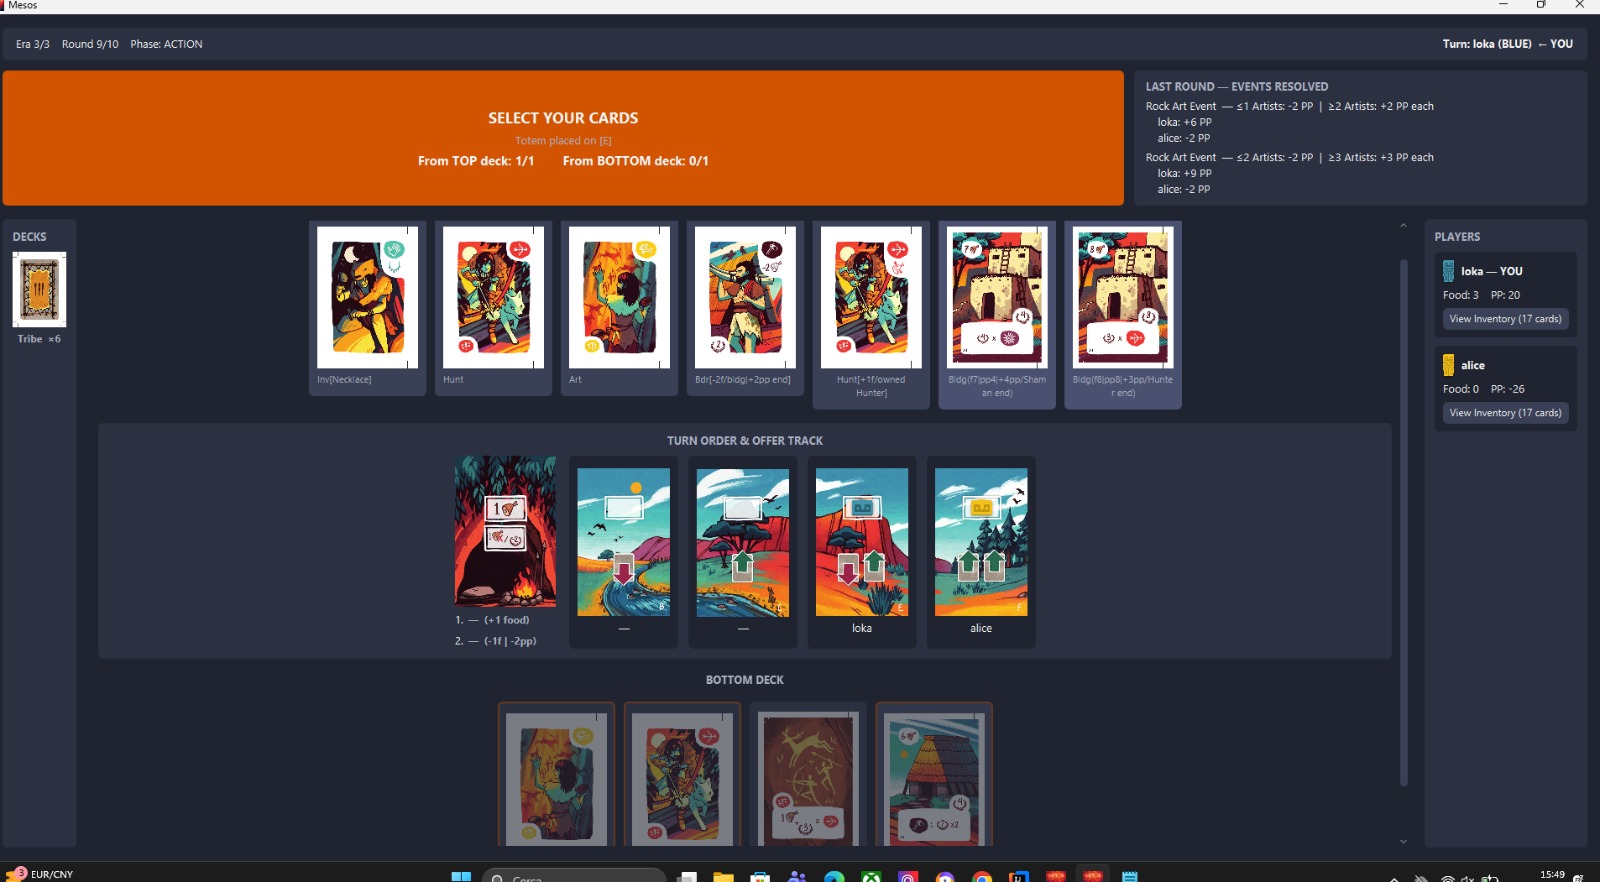This screenshot has height=882, width=1600.
Task: Click the 'loka: +9 PP' event result
Action: [1184, 173]
